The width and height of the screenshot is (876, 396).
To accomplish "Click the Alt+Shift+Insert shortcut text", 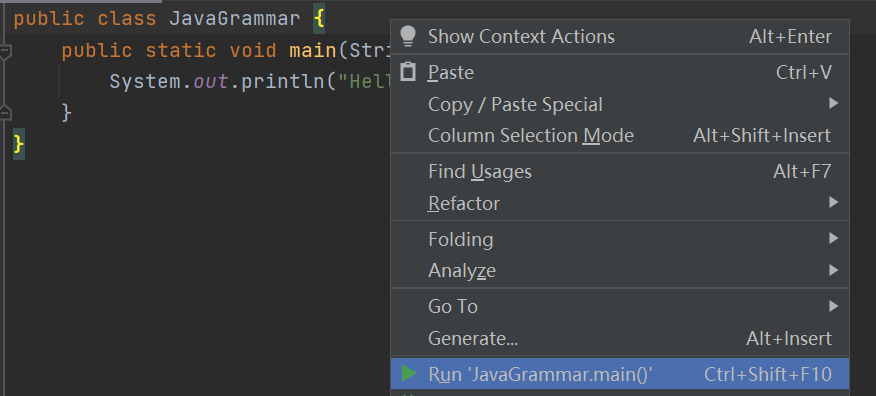I will click(761, 136).
